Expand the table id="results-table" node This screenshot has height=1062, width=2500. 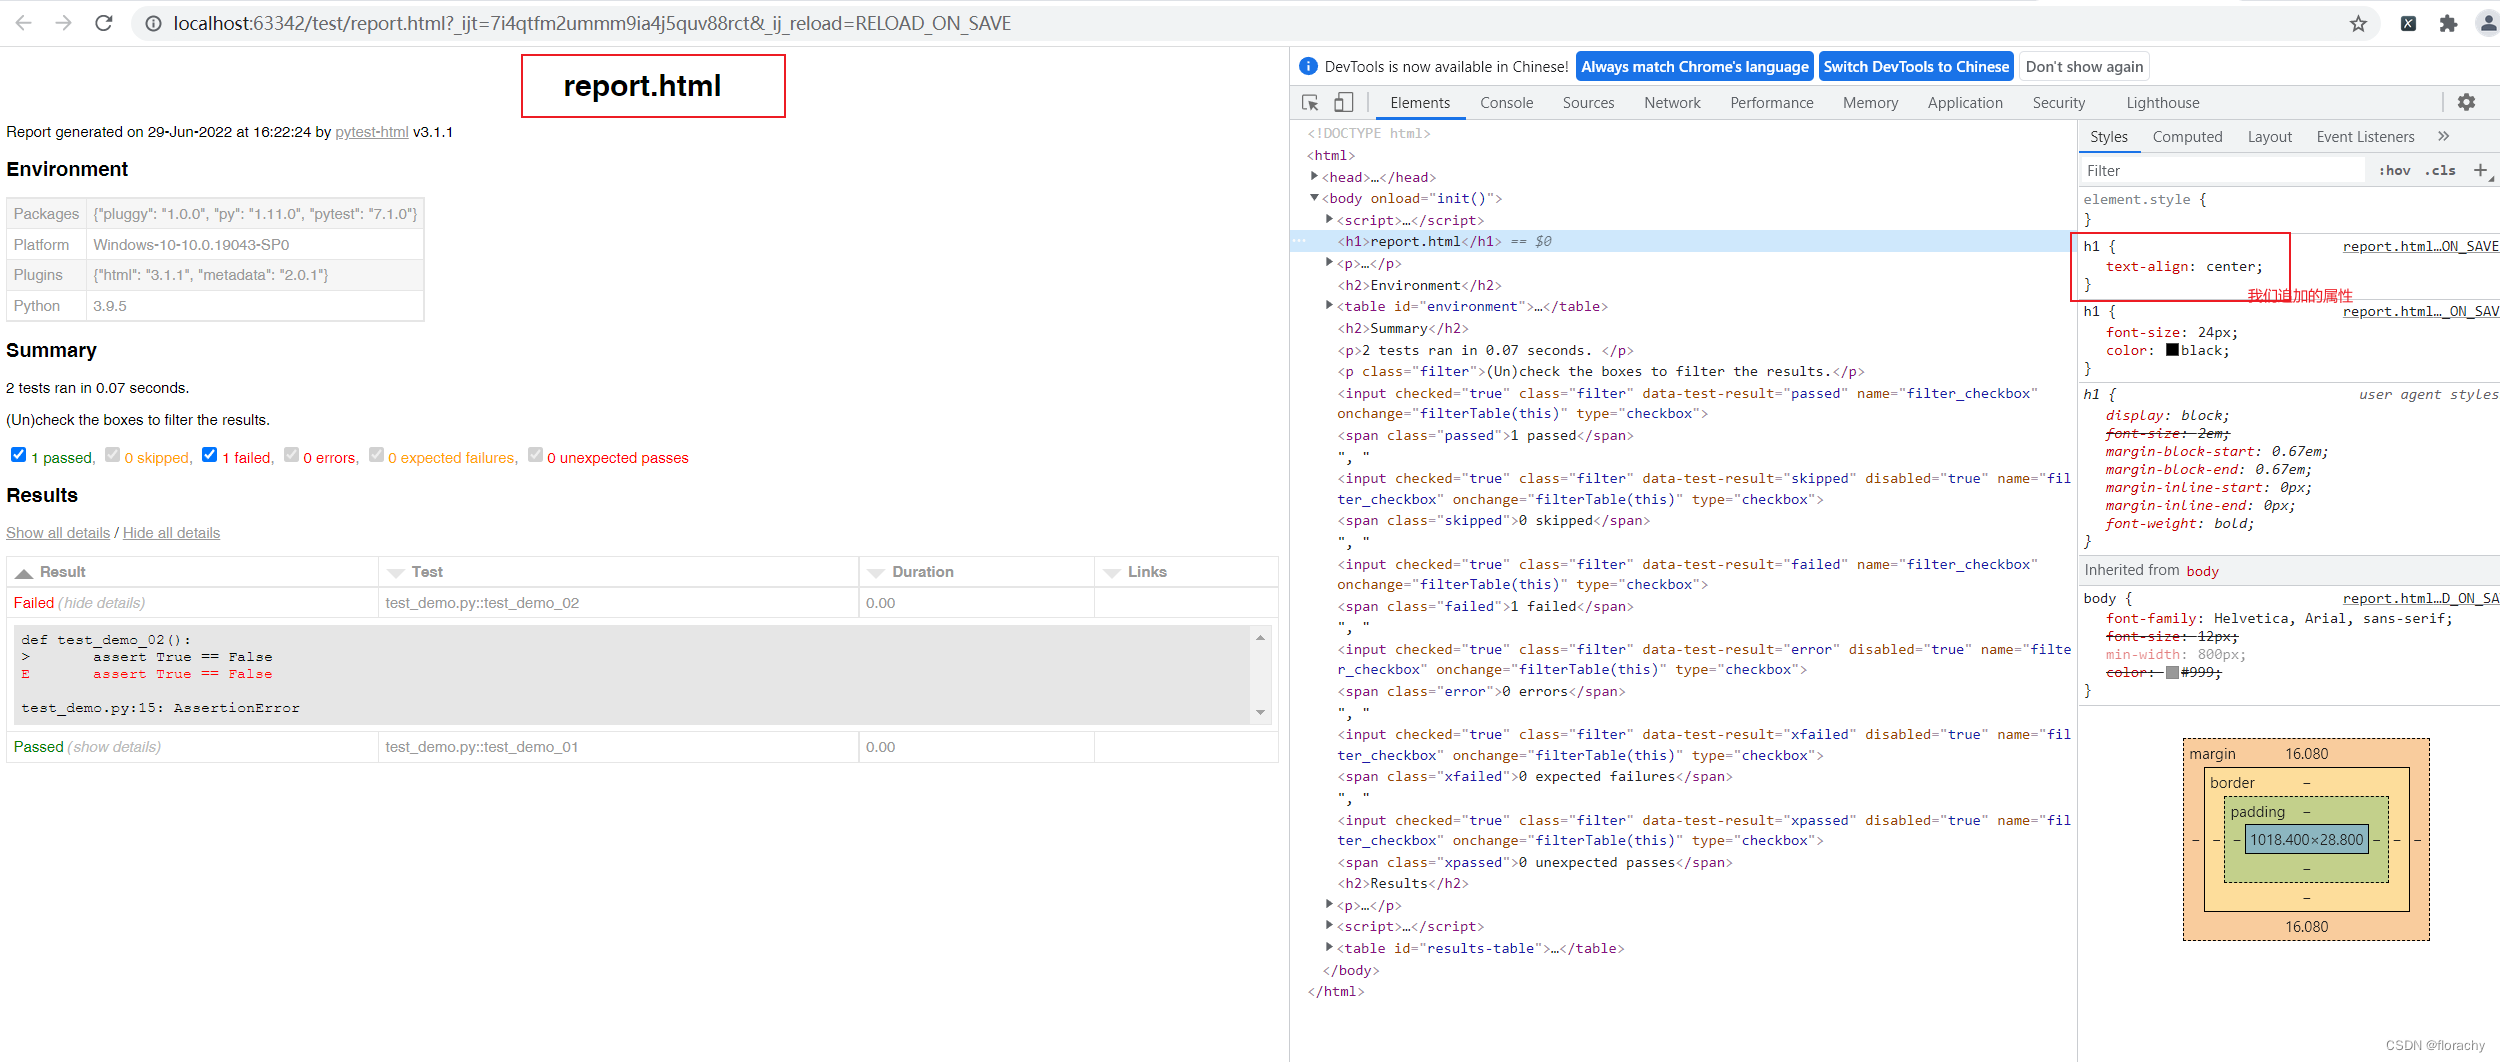(x=1329, y=947)
